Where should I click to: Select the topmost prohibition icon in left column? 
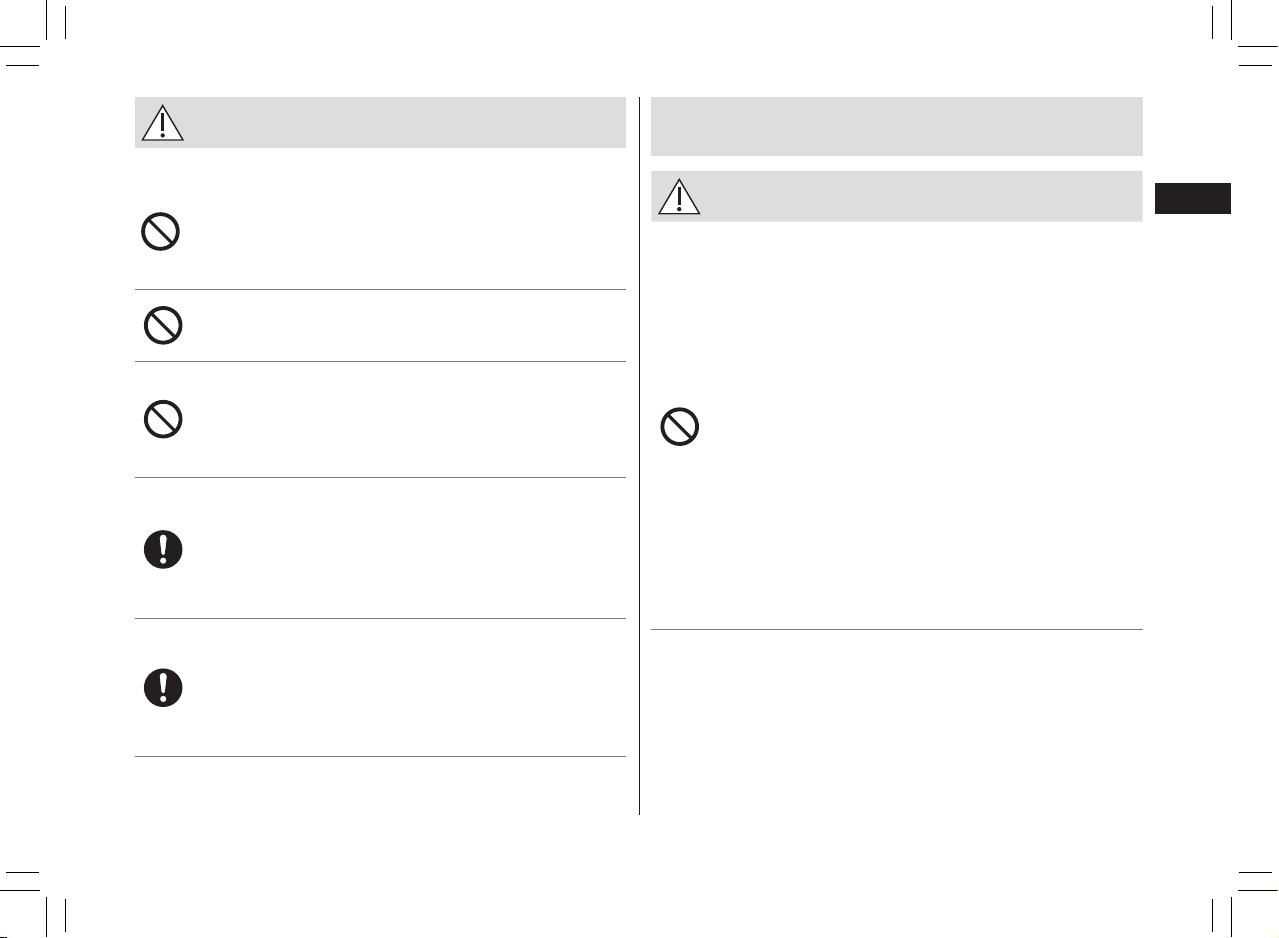pos(161,233)
